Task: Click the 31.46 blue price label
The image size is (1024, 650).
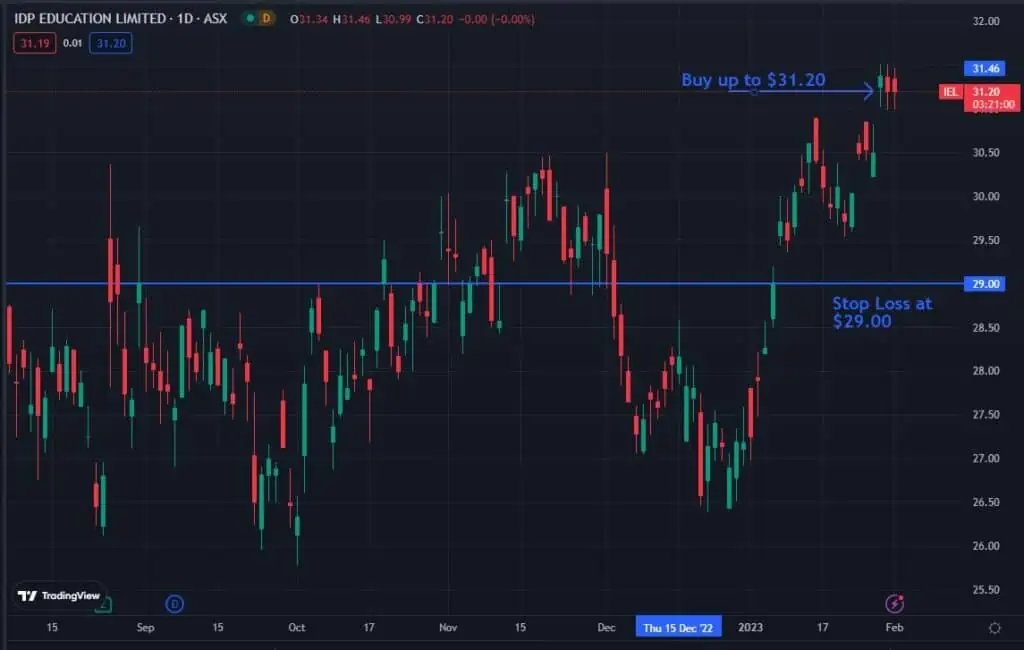Action: [x=986, y=69]
